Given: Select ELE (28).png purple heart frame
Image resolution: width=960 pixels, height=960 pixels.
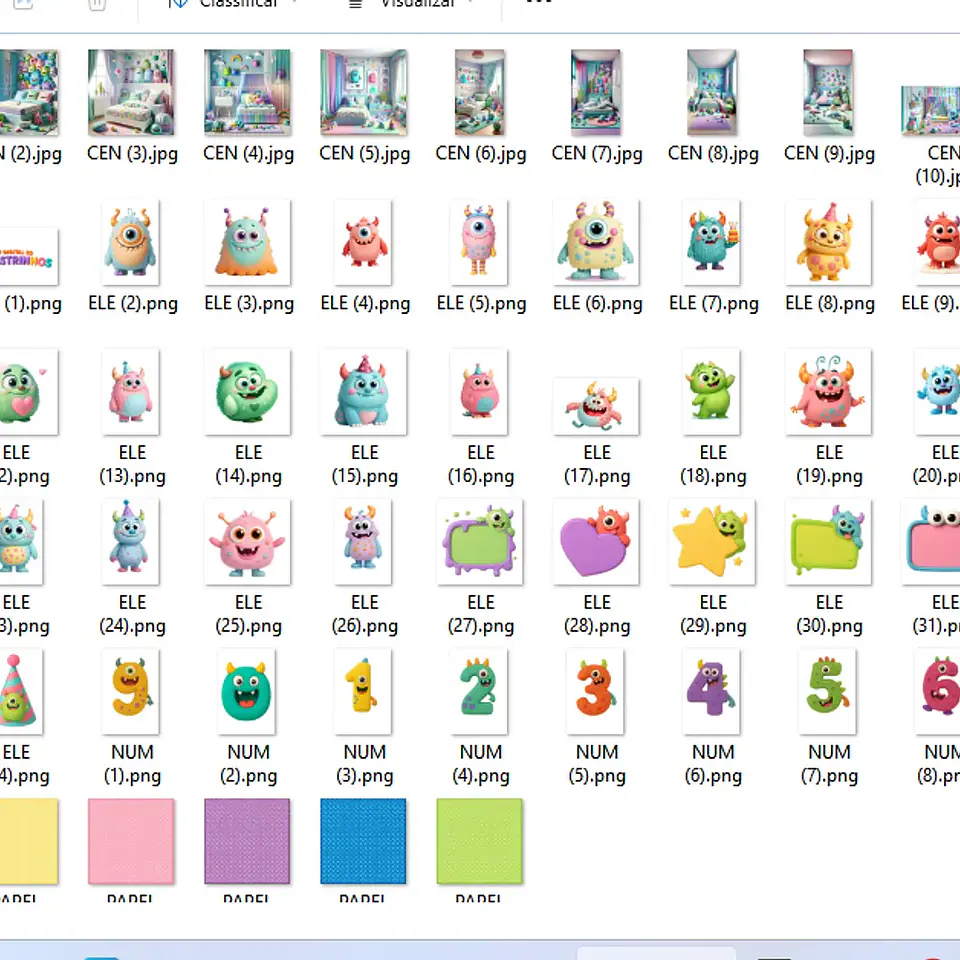Looking at the screenshot, I should coord(596,542).
